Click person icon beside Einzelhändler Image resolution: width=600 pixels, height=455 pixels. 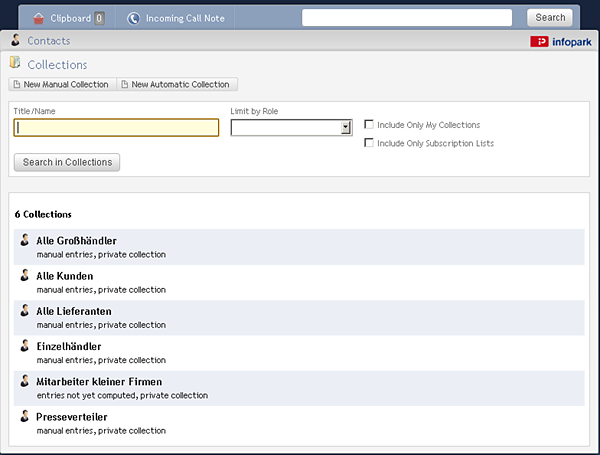coord(24,346)
